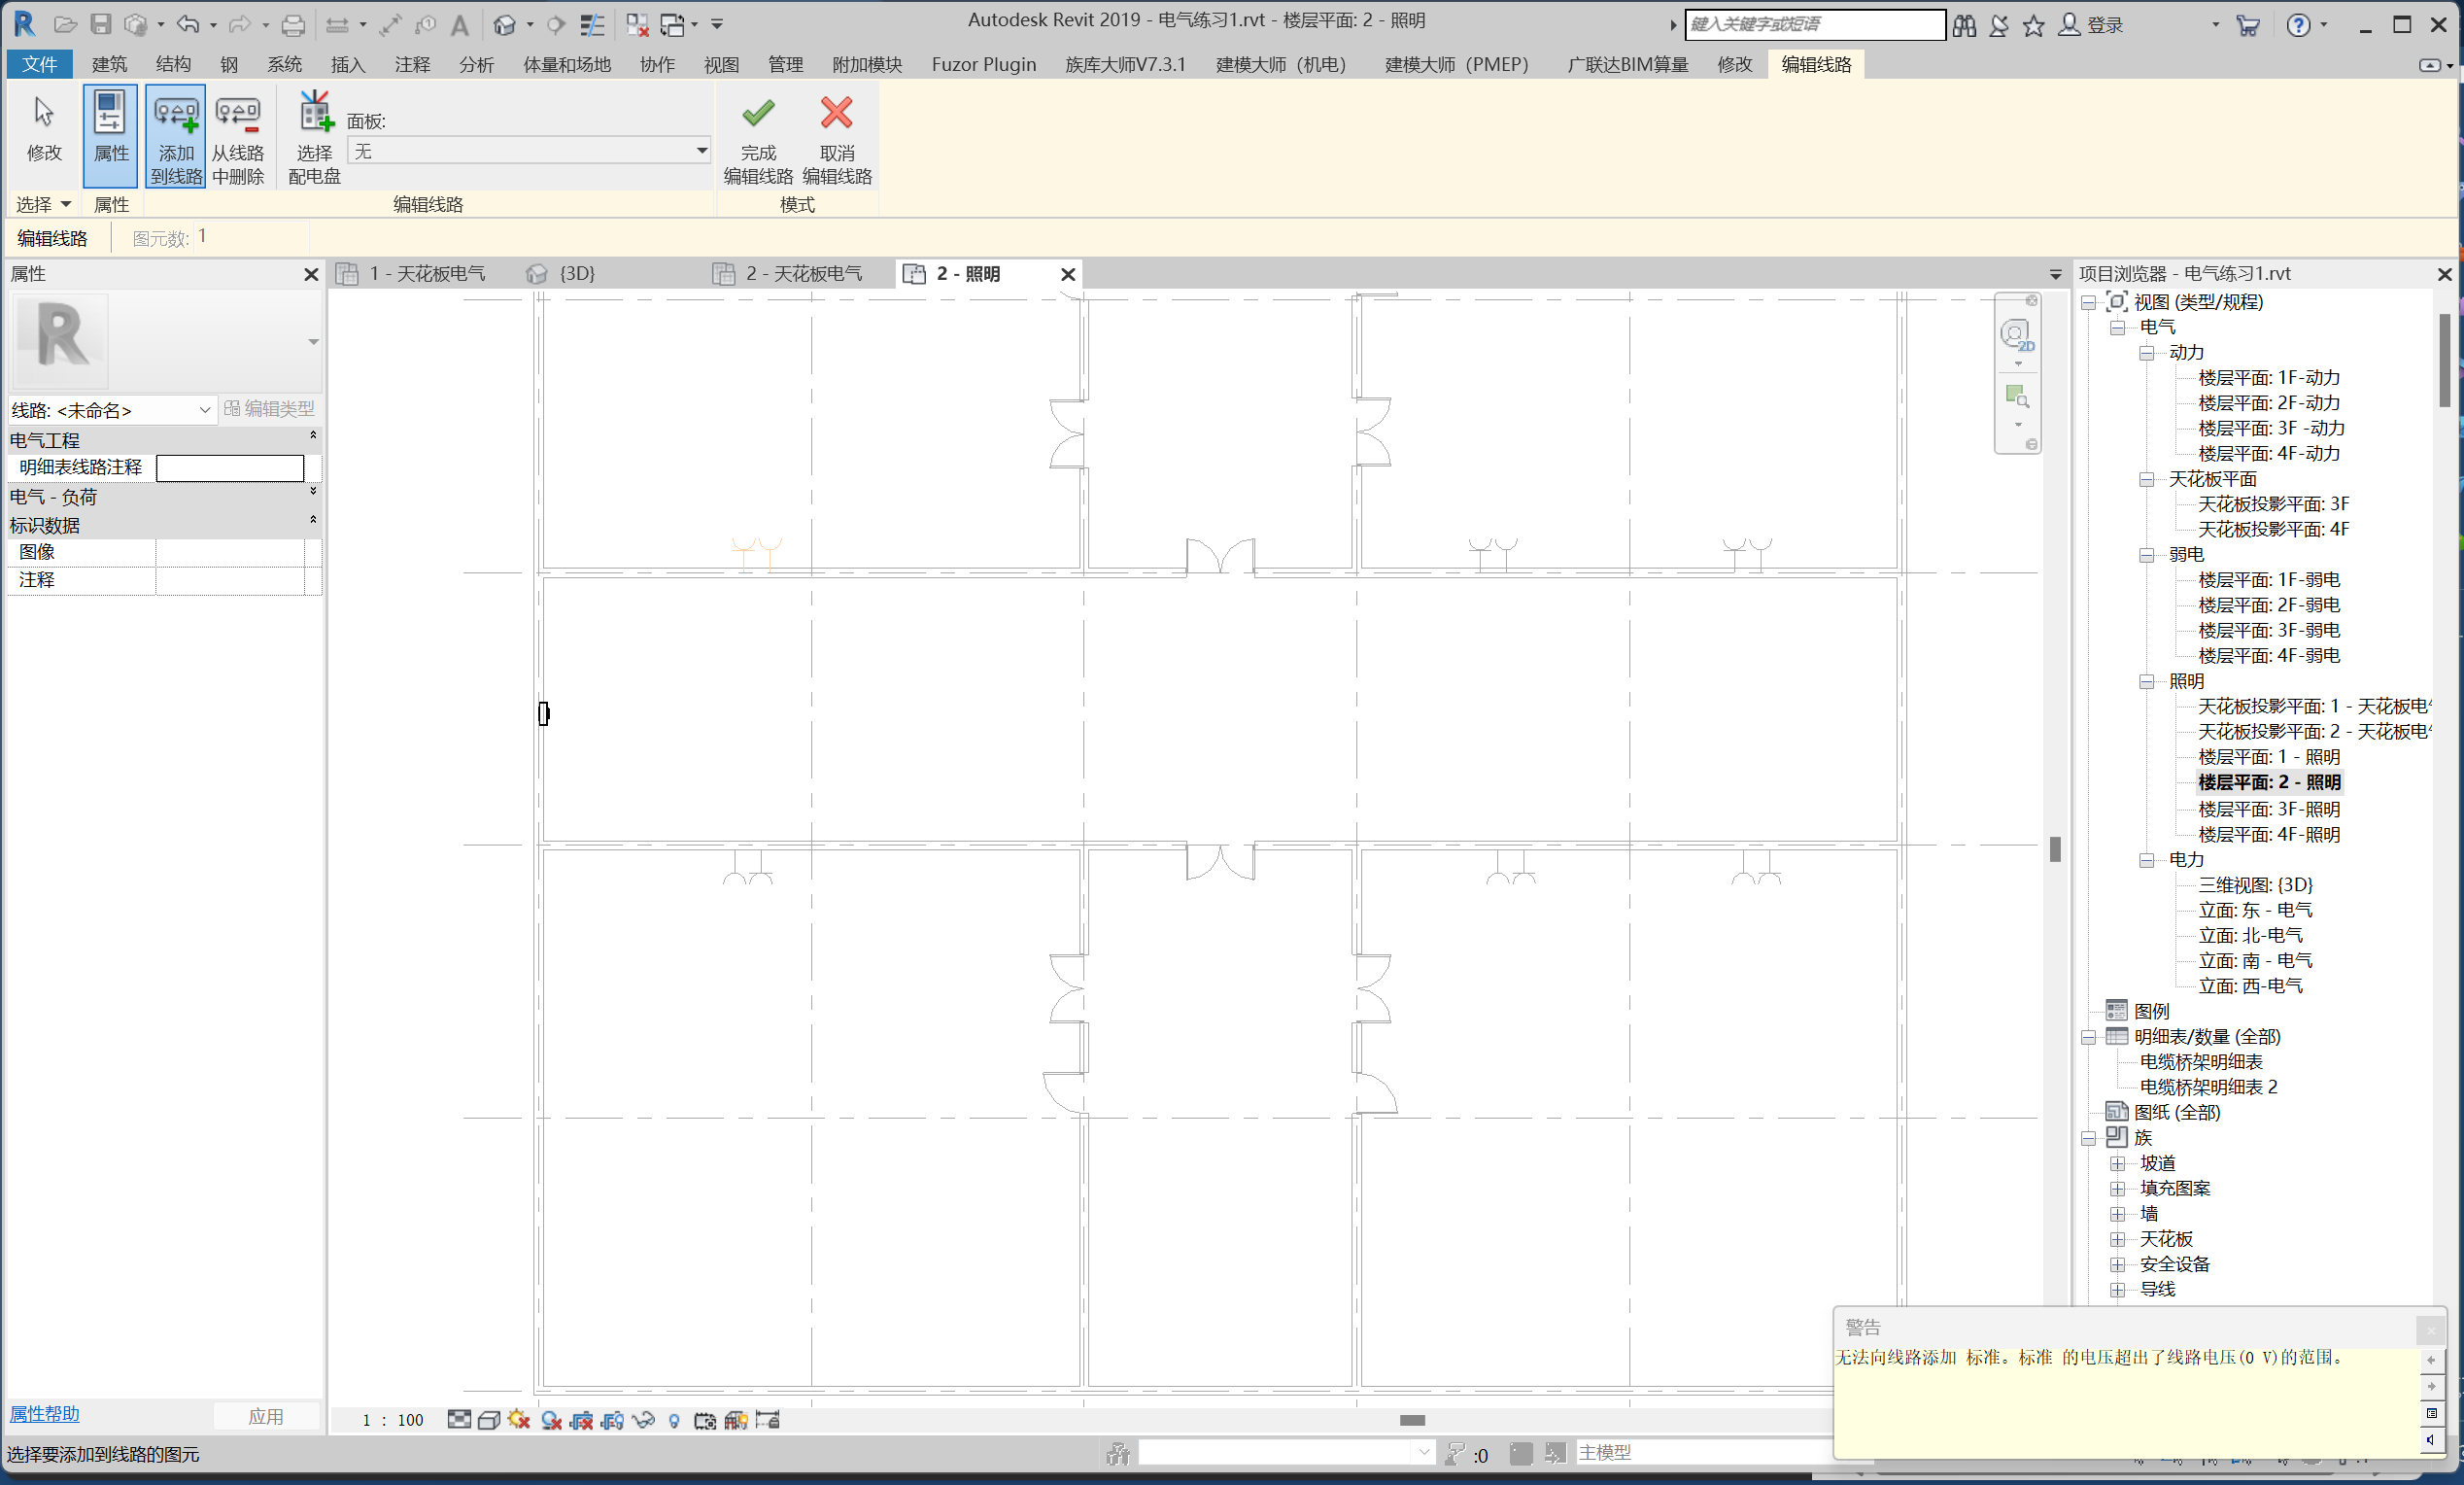Select the 1 - 天花板电气 tab
The width and height of the screenshot is (2464, 1485).
coord(425,273)
